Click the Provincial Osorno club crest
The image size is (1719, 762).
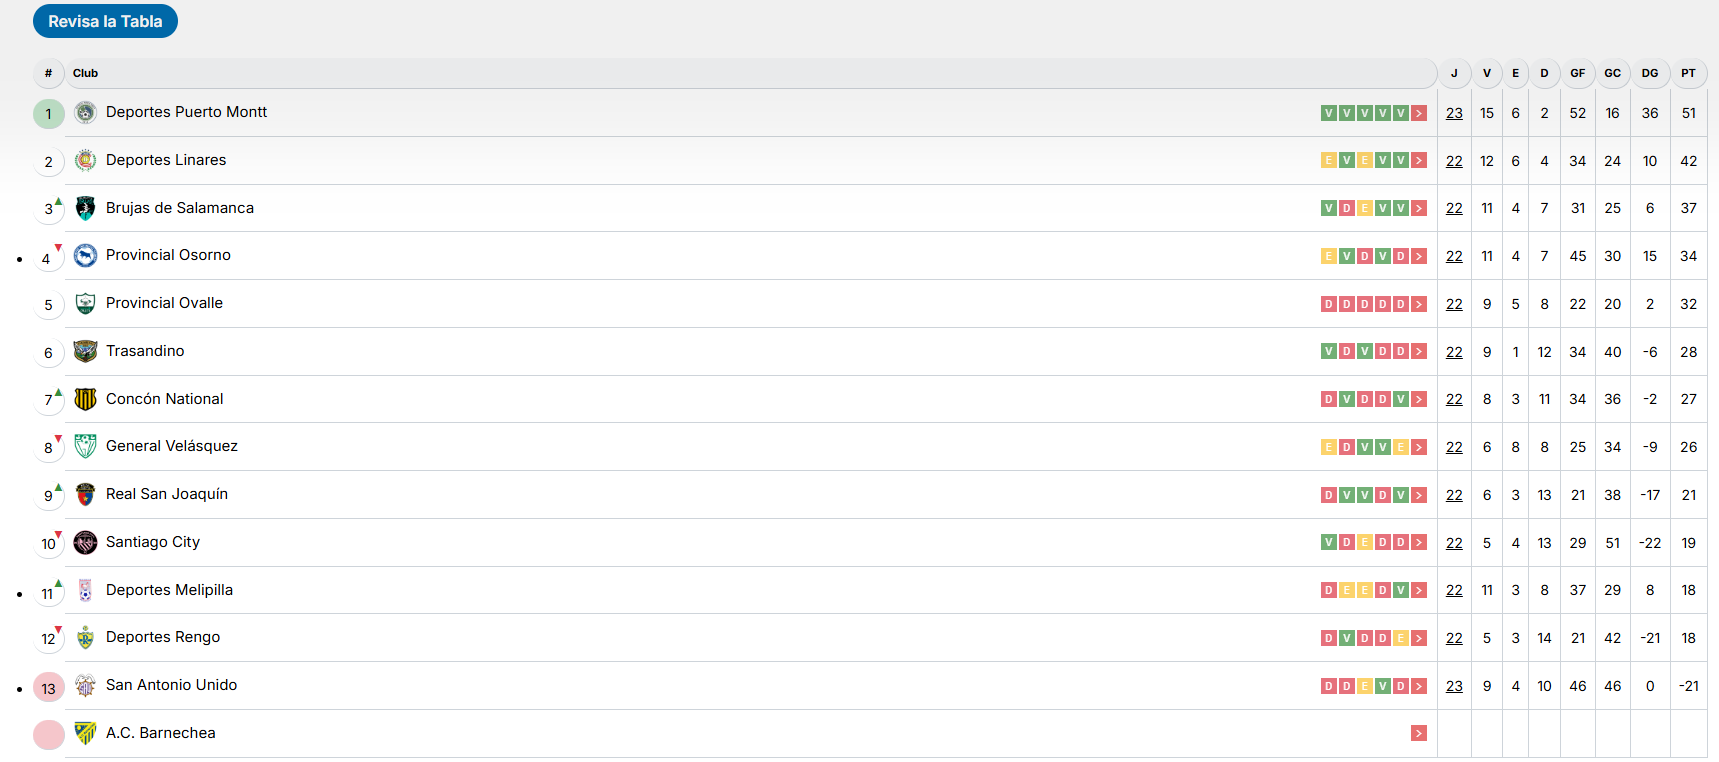point(86,256)
